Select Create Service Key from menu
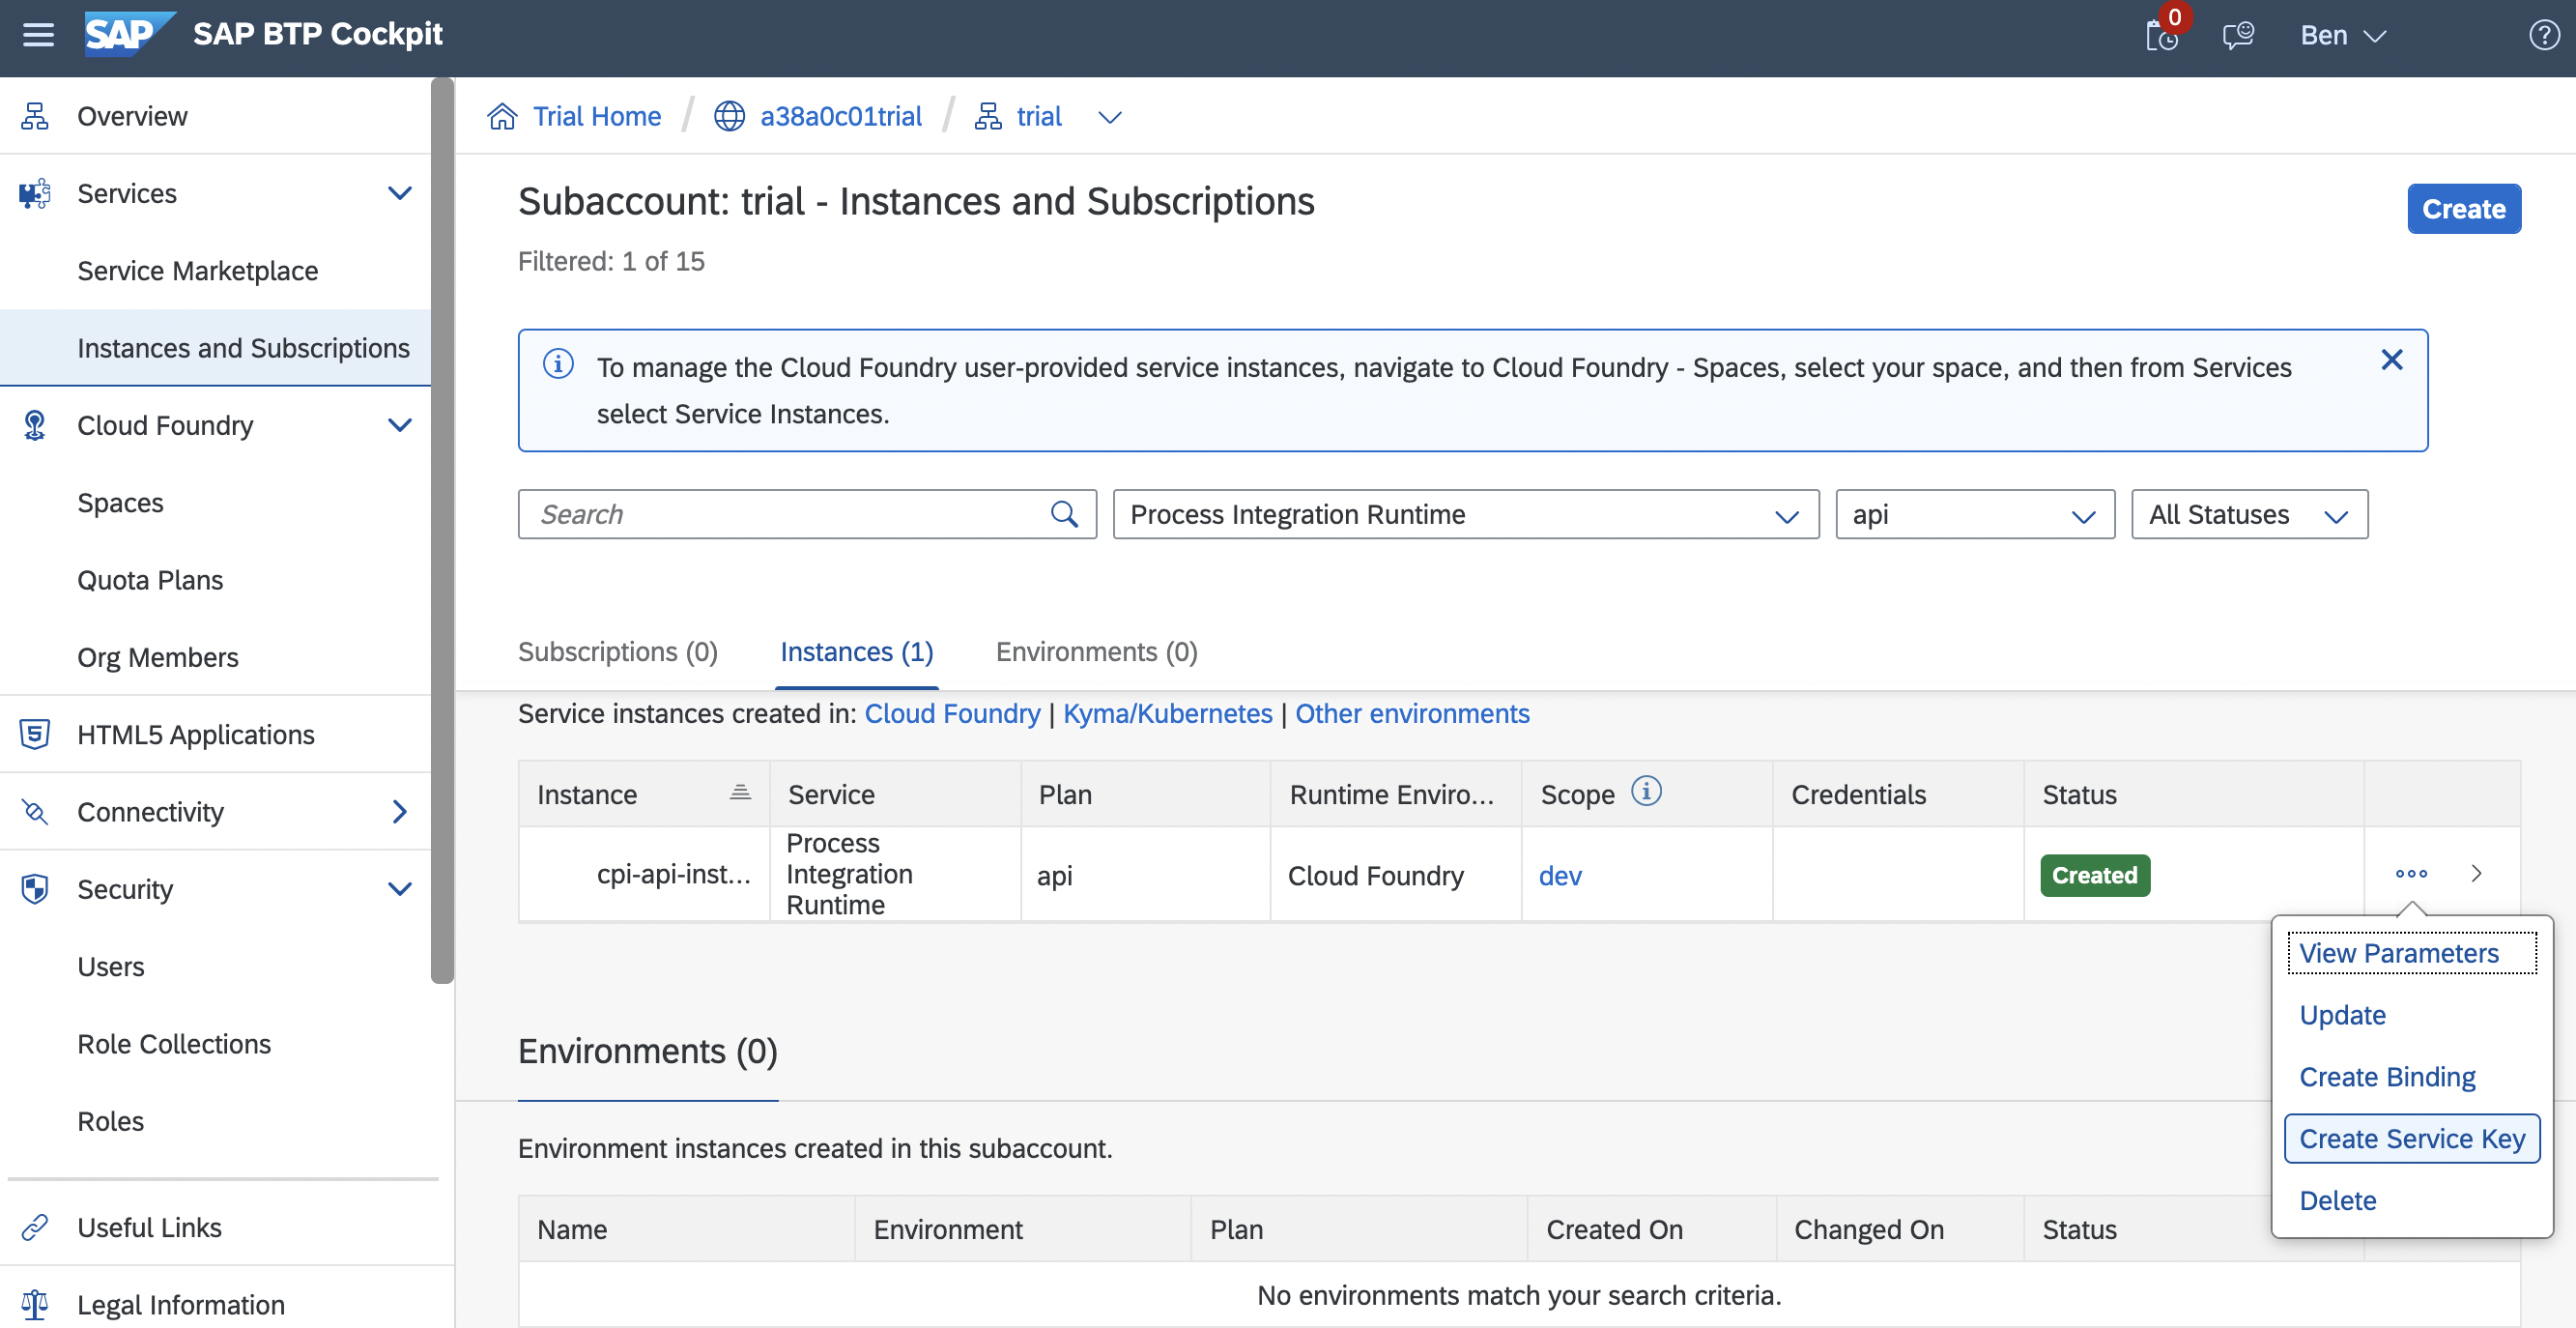 click(2411, 1139)
